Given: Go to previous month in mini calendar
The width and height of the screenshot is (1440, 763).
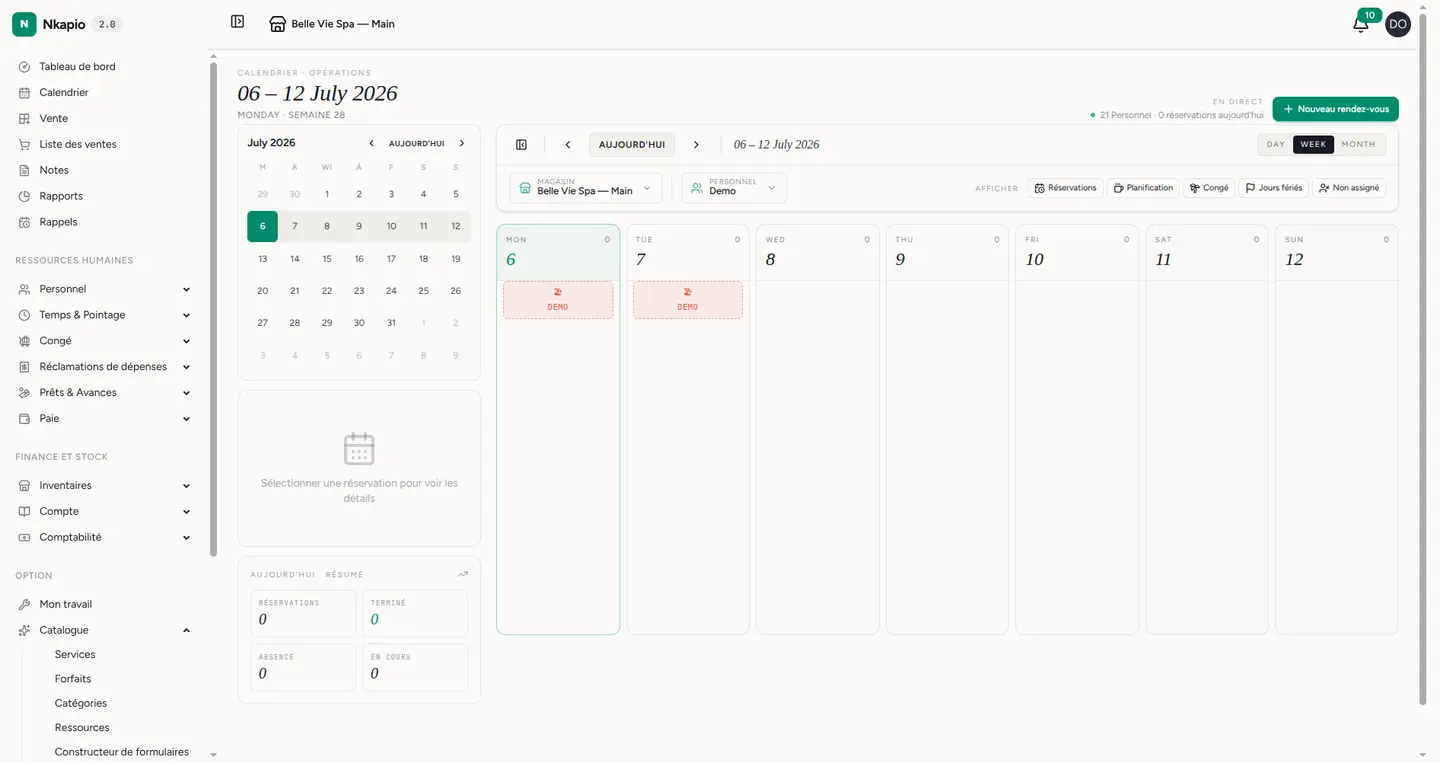Looking at the screenshot, I should tap(372, 143).
